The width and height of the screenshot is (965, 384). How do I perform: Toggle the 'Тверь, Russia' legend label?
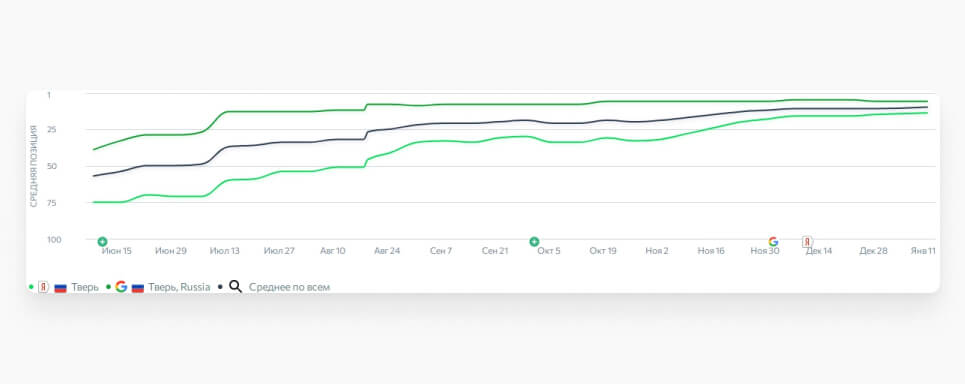[x=179, y=287]
